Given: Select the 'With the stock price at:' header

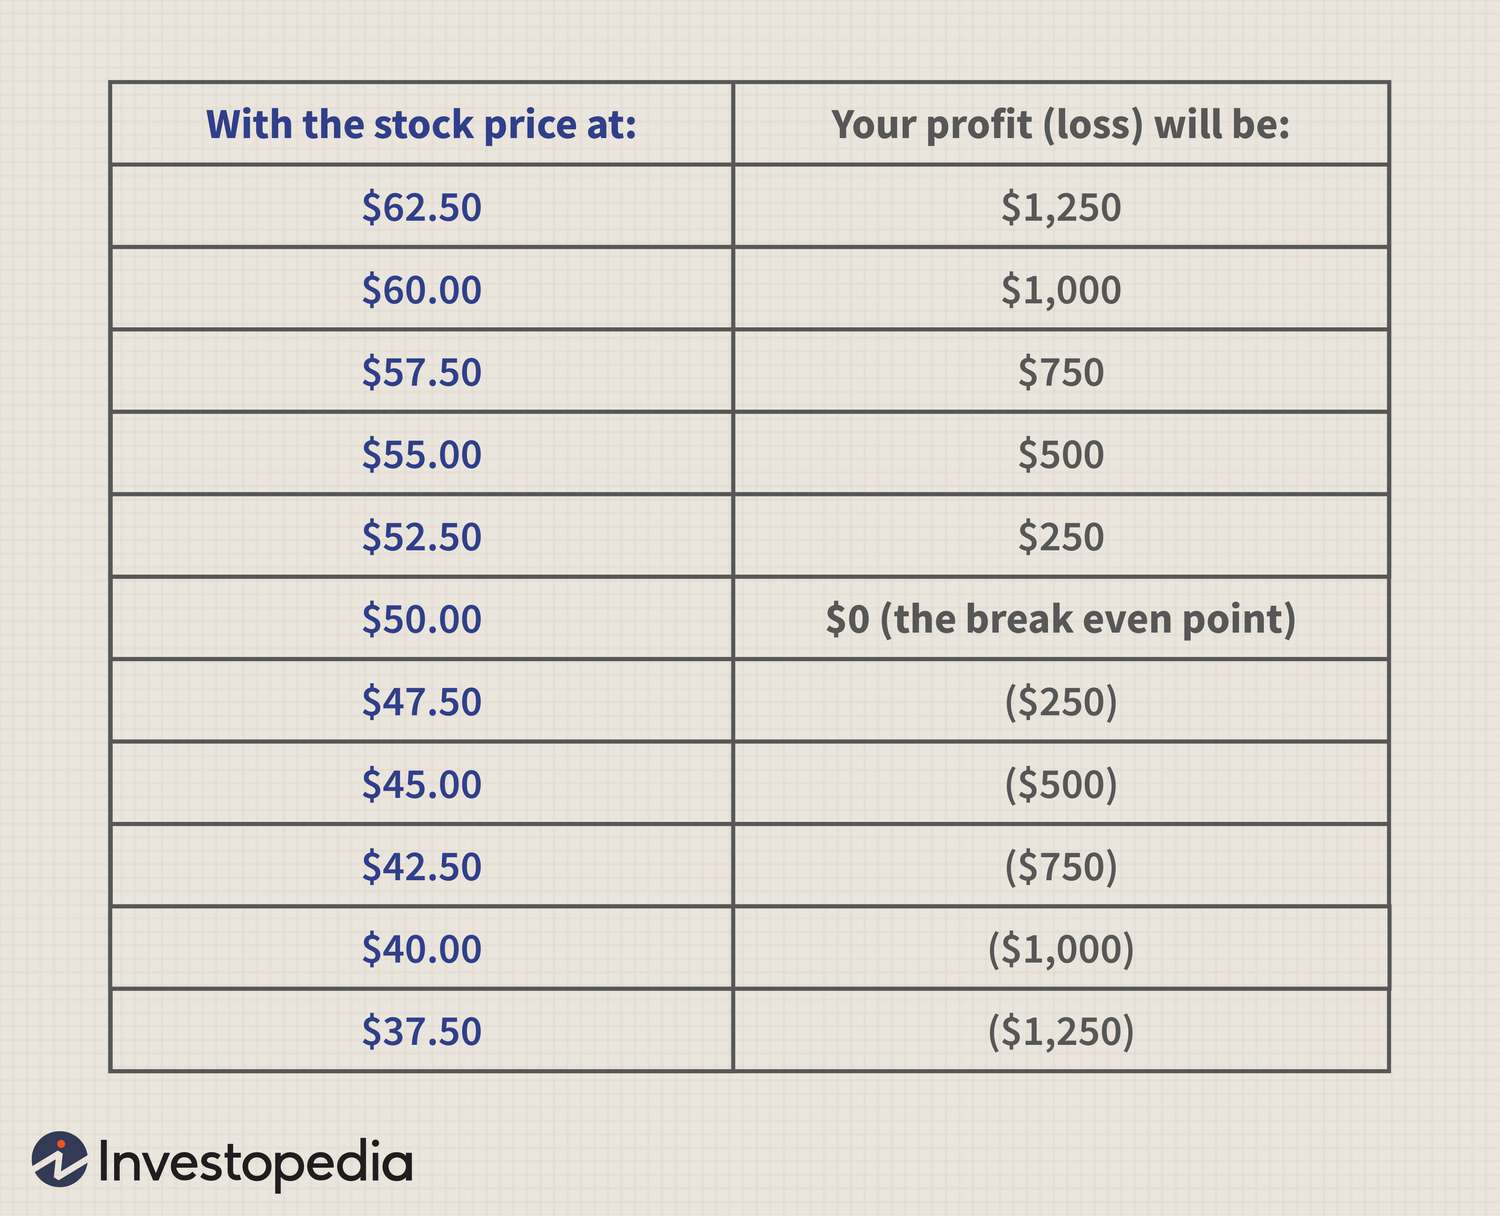Looking at the screenshot, I should pos(421,125).
